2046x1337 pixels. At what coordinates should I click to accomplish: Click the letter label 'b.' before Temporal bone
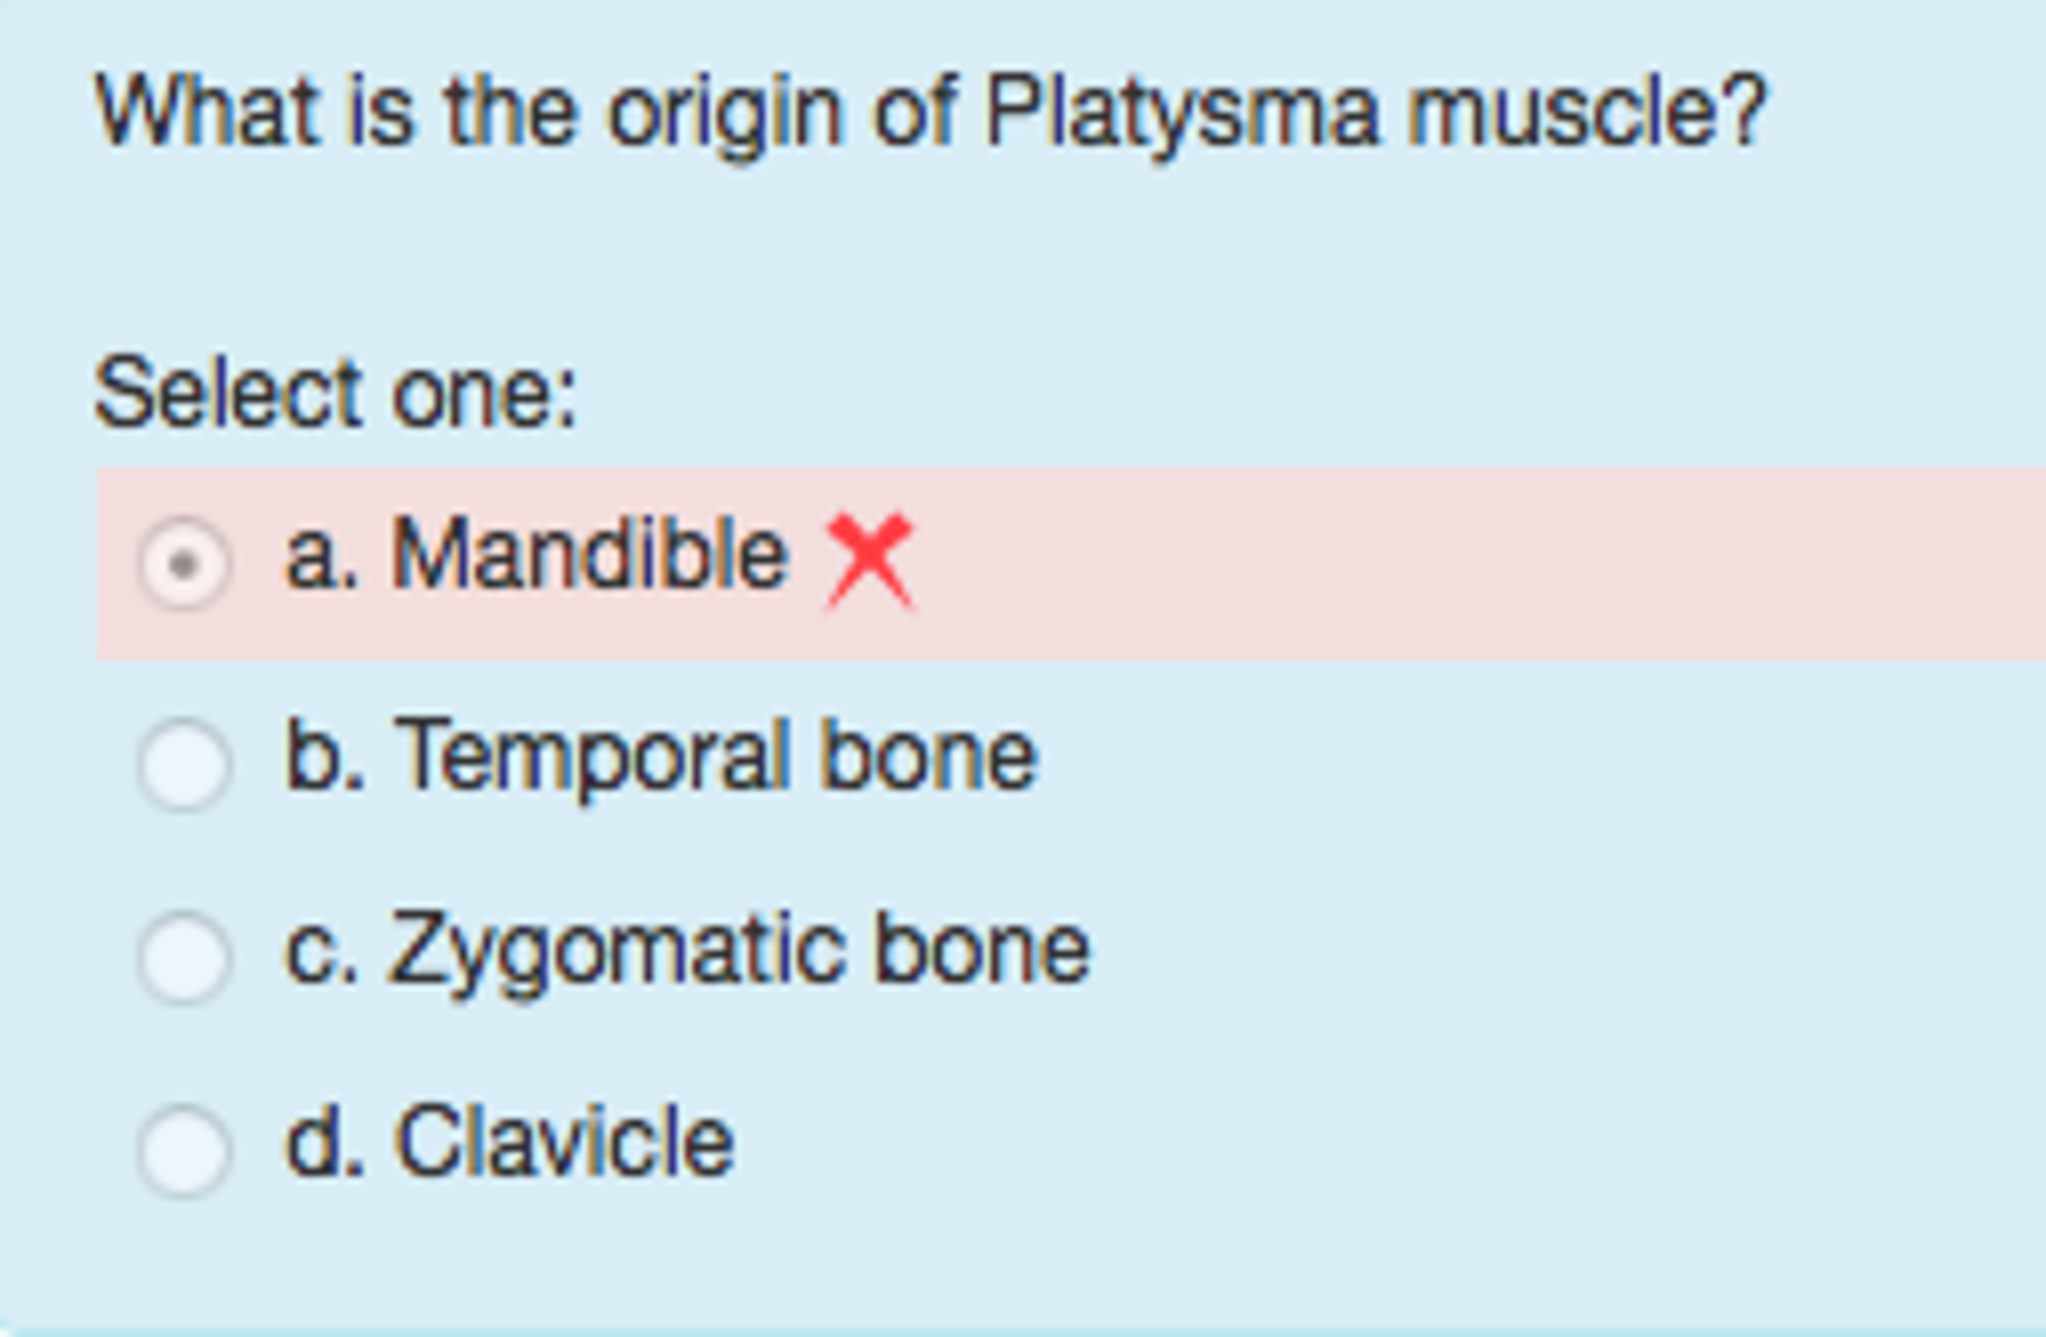coord(327,760)
